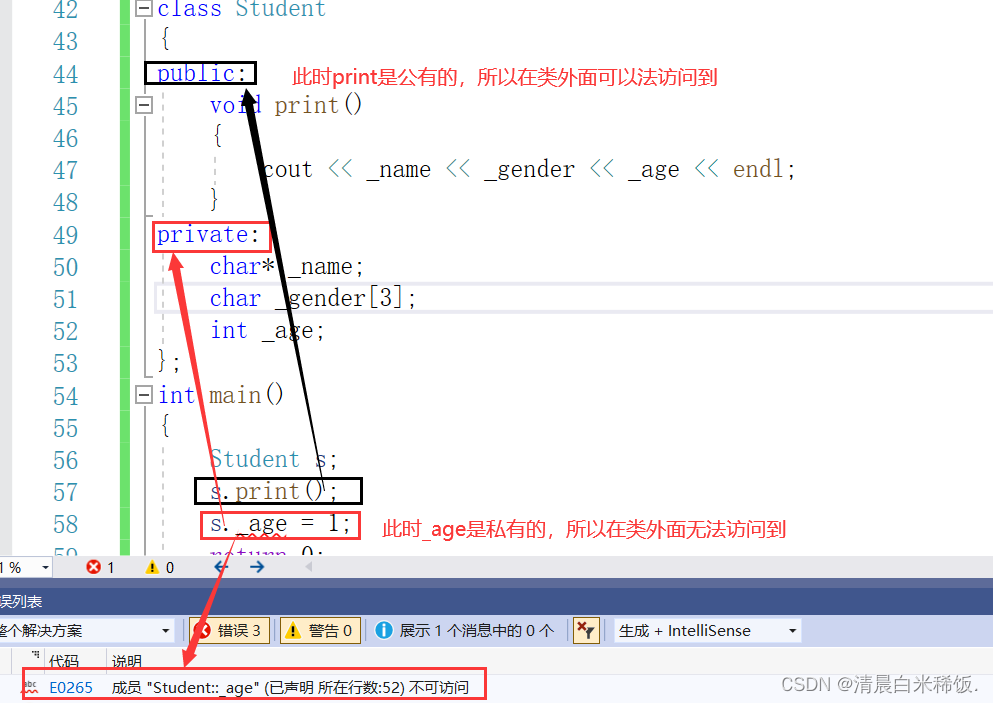Navigate forward with the right arrow
The height and width of the screenshot is (703, 993).
tap(256, 567)
